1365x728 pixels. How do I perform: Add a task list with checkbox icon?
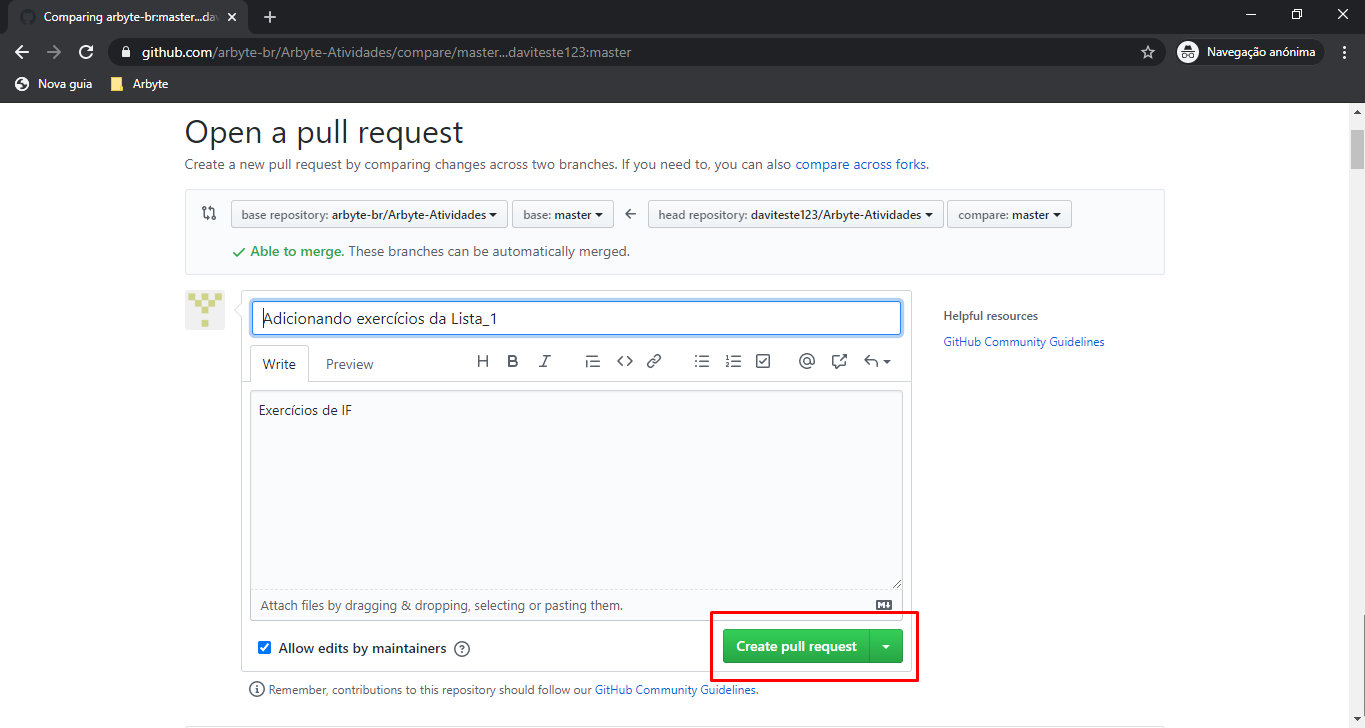[x=763, y=362]
